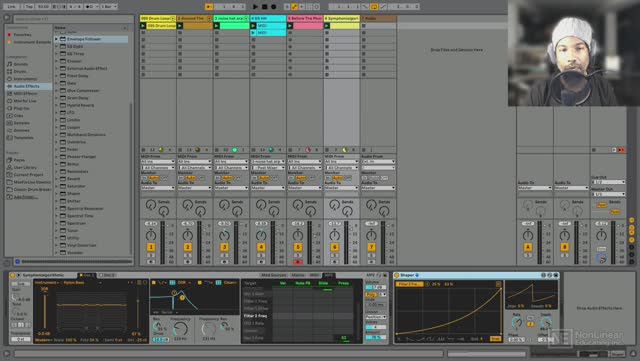Viewport: 640px width, 361px height.
Task: Expand the Envelope Follower folder
Action: click(56, 39)
